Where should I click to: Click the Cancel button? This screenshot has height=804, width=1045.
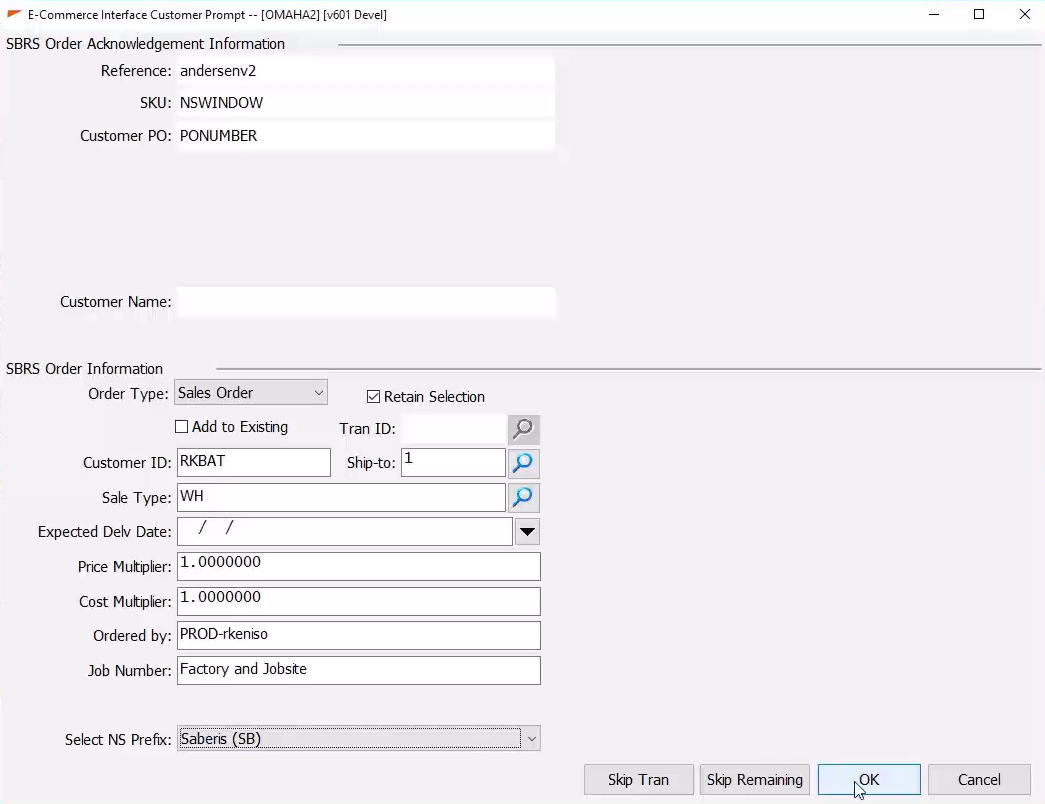[x=978, y=780]
